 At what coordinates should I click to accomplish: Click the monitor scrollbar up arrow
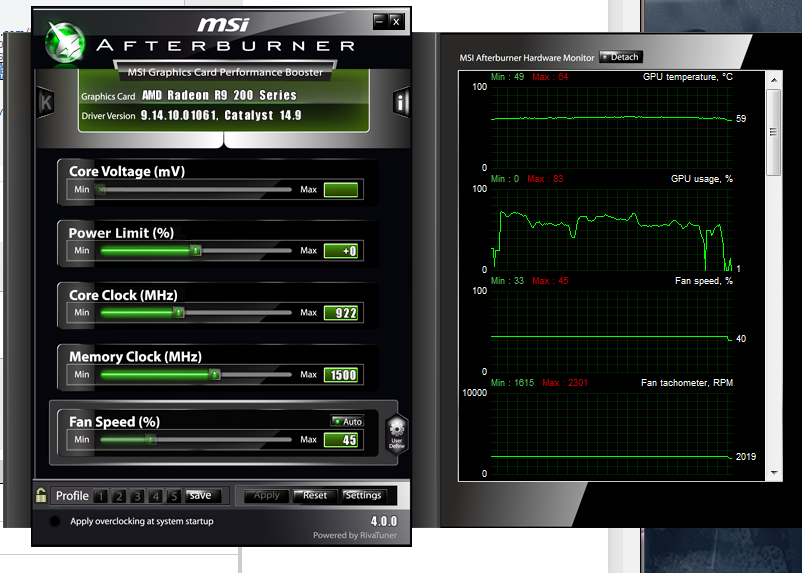coord(774,80)
